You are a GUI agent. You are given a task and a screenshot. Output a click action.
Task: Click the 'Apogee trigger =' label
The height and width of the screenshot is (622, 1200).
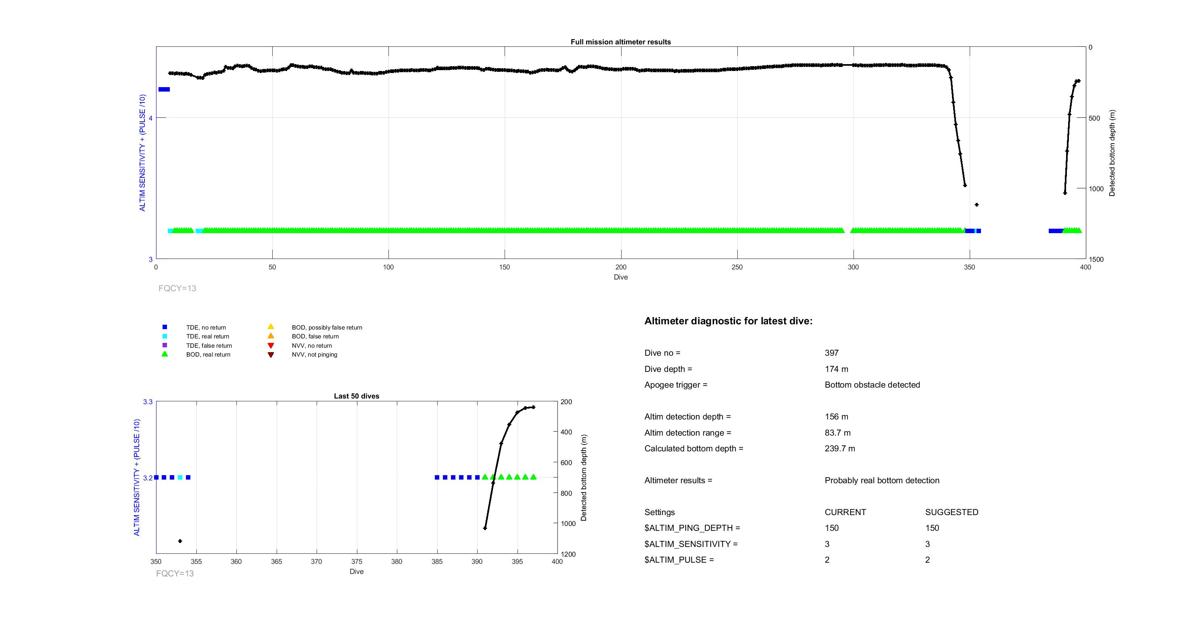click(676, 385)
